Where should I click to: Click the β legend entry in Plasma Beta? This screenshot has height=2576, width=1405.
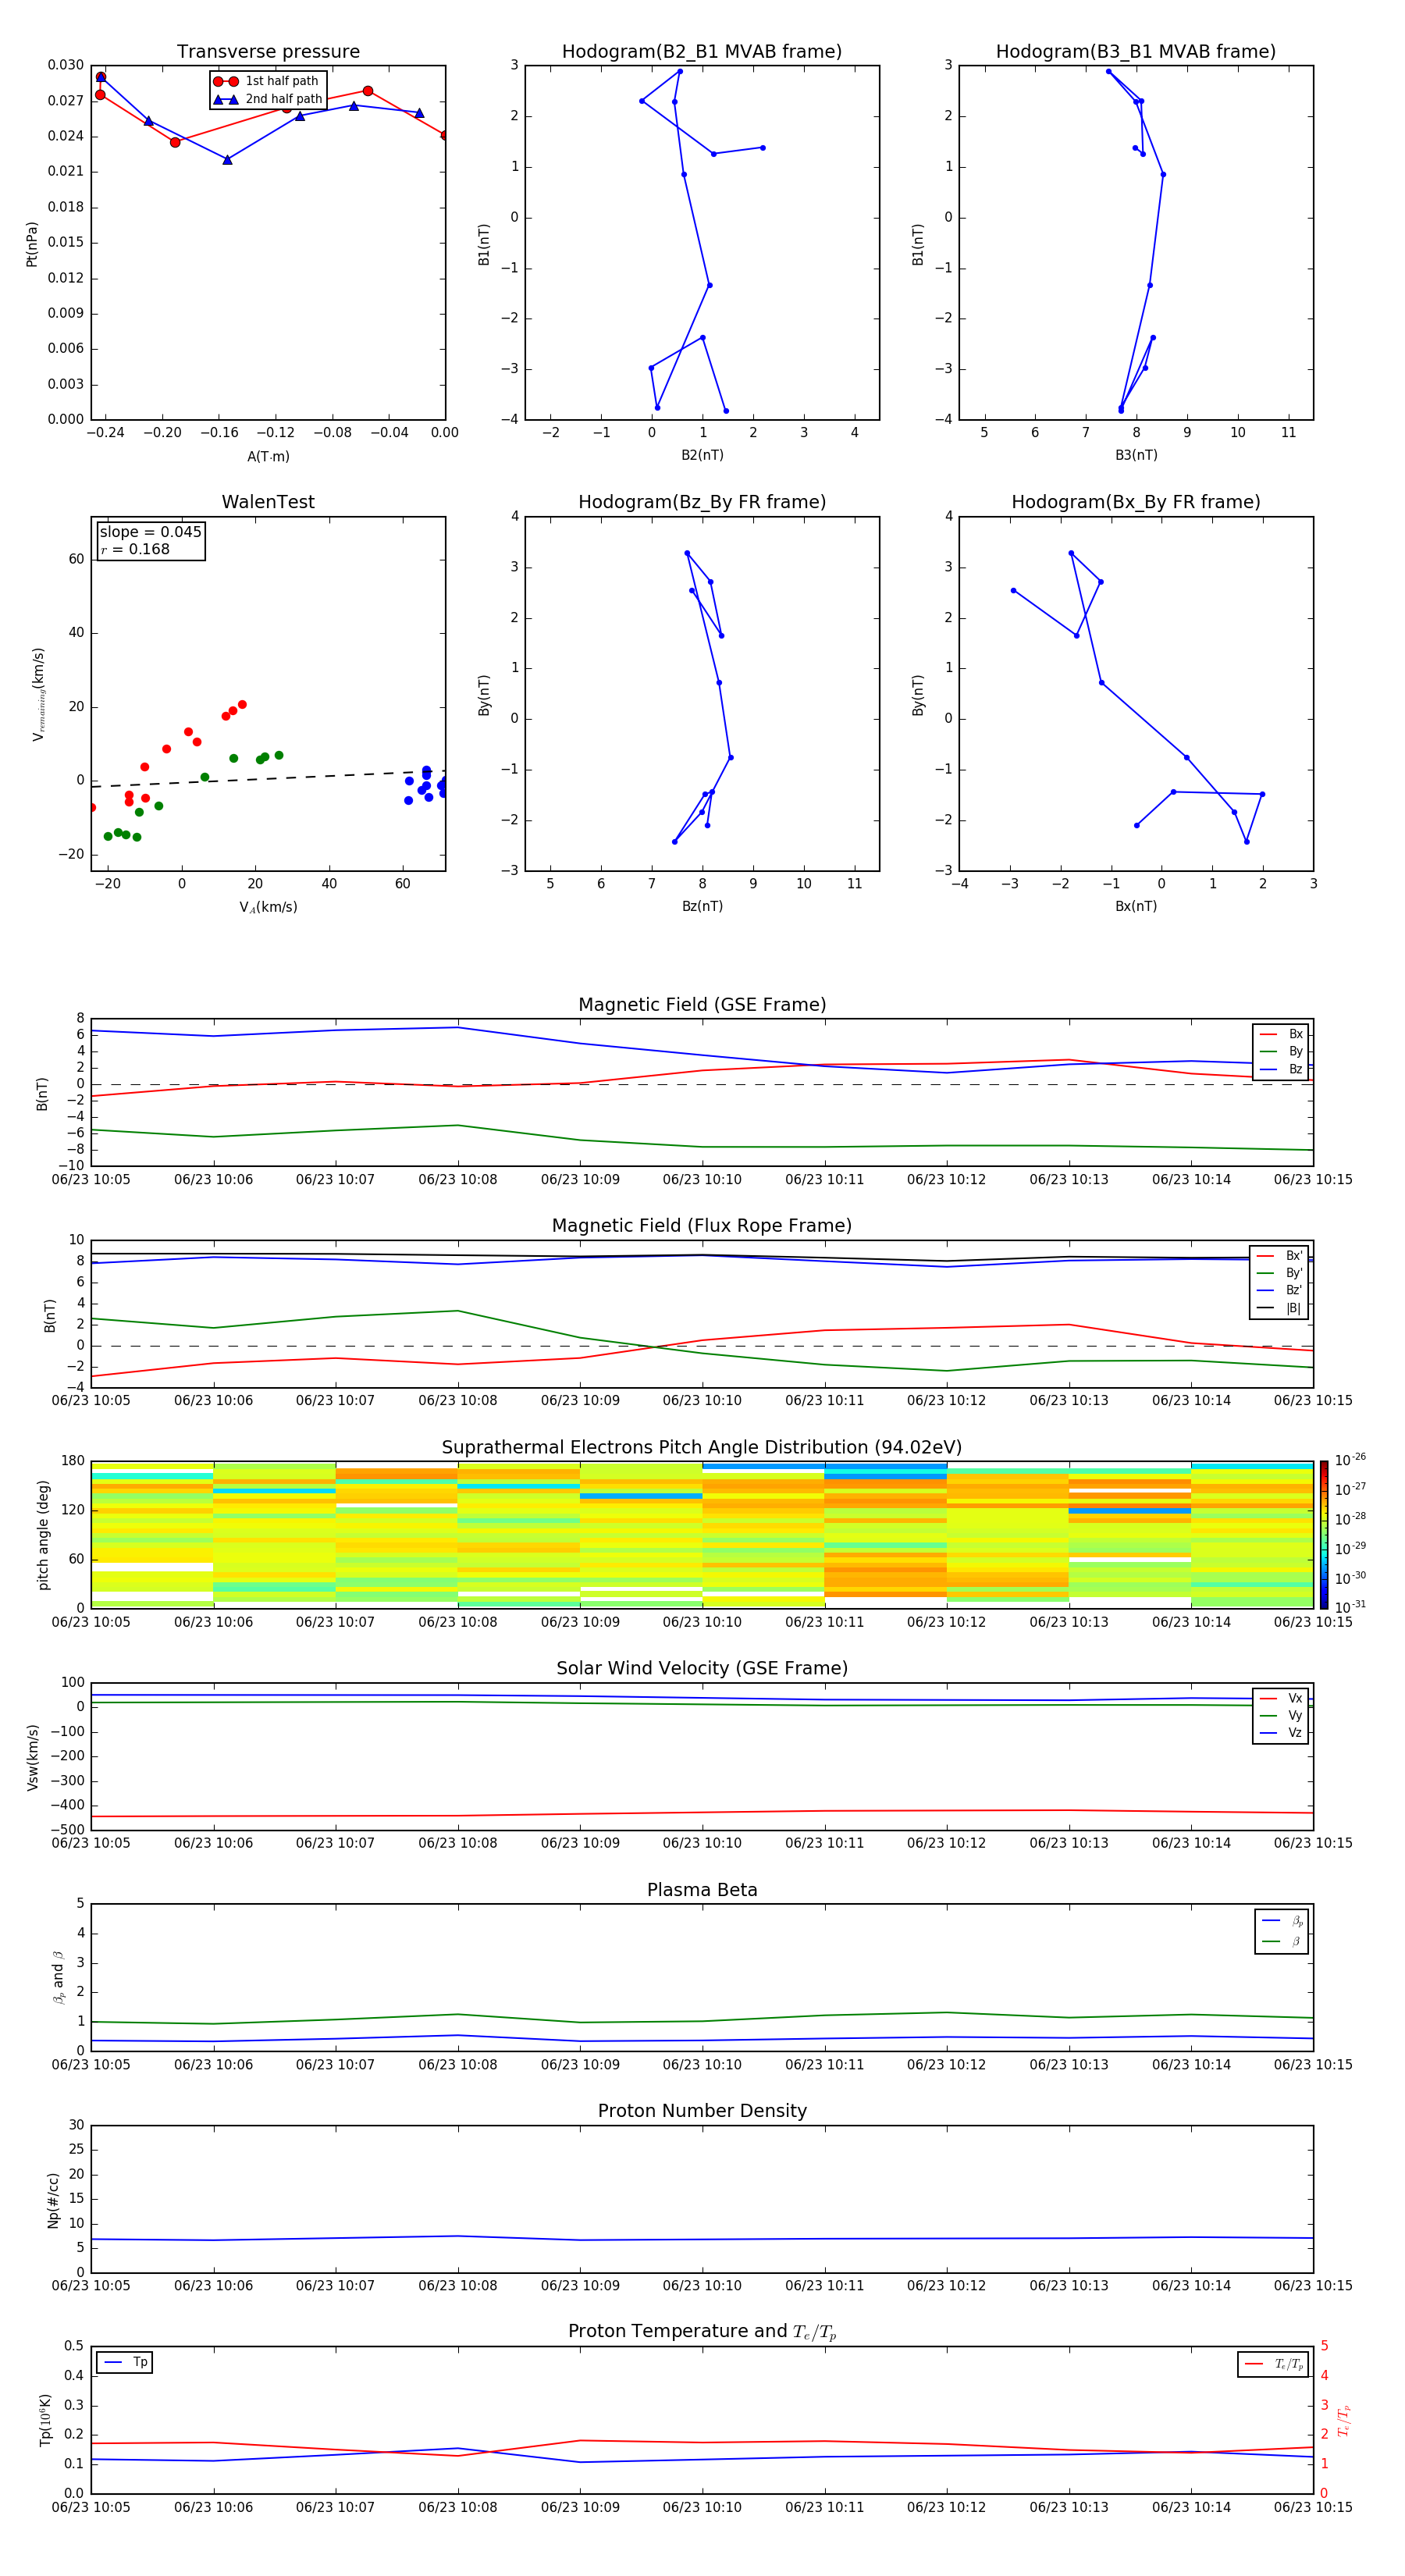click(x=1282, y=1942)
